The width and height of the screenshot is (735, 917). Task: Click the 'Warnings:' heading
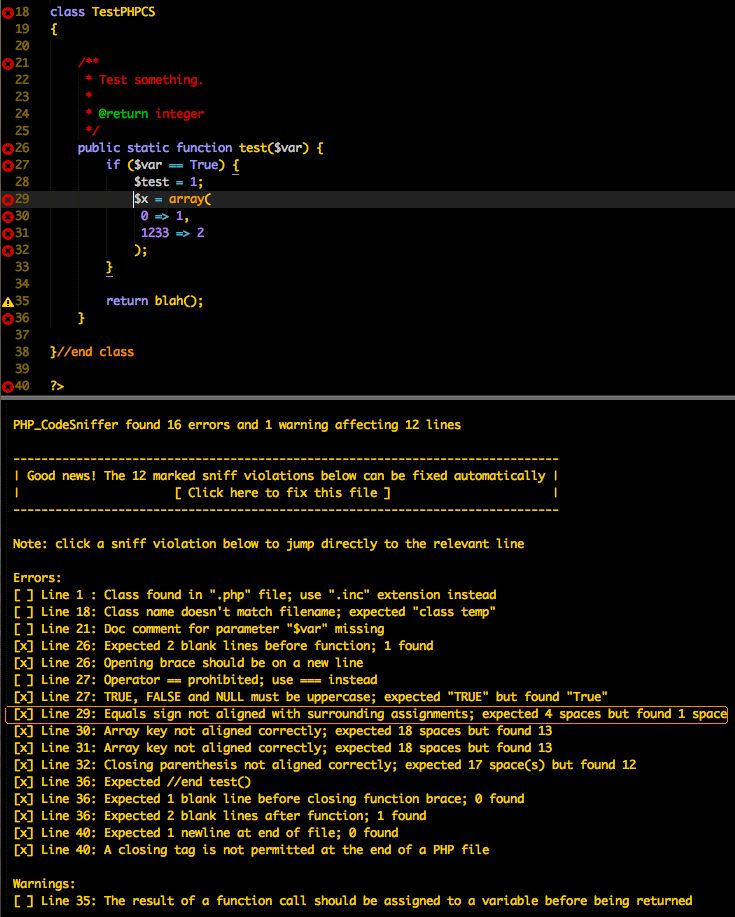44,884
